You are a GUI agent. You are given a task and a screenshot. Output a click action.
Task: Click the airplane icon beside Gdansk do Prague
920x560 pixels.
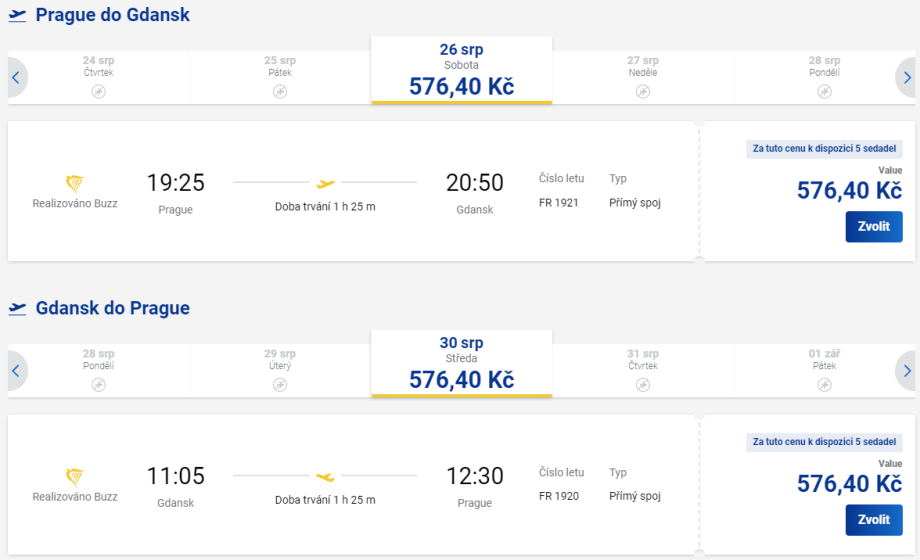(x=17, y=308)
